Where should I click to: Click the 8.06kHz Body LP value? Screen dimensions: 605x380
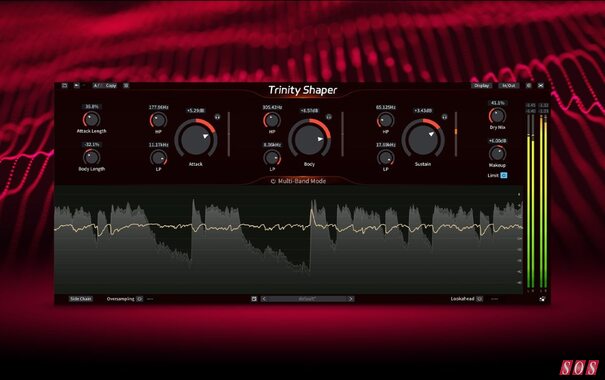coord(272,145)
